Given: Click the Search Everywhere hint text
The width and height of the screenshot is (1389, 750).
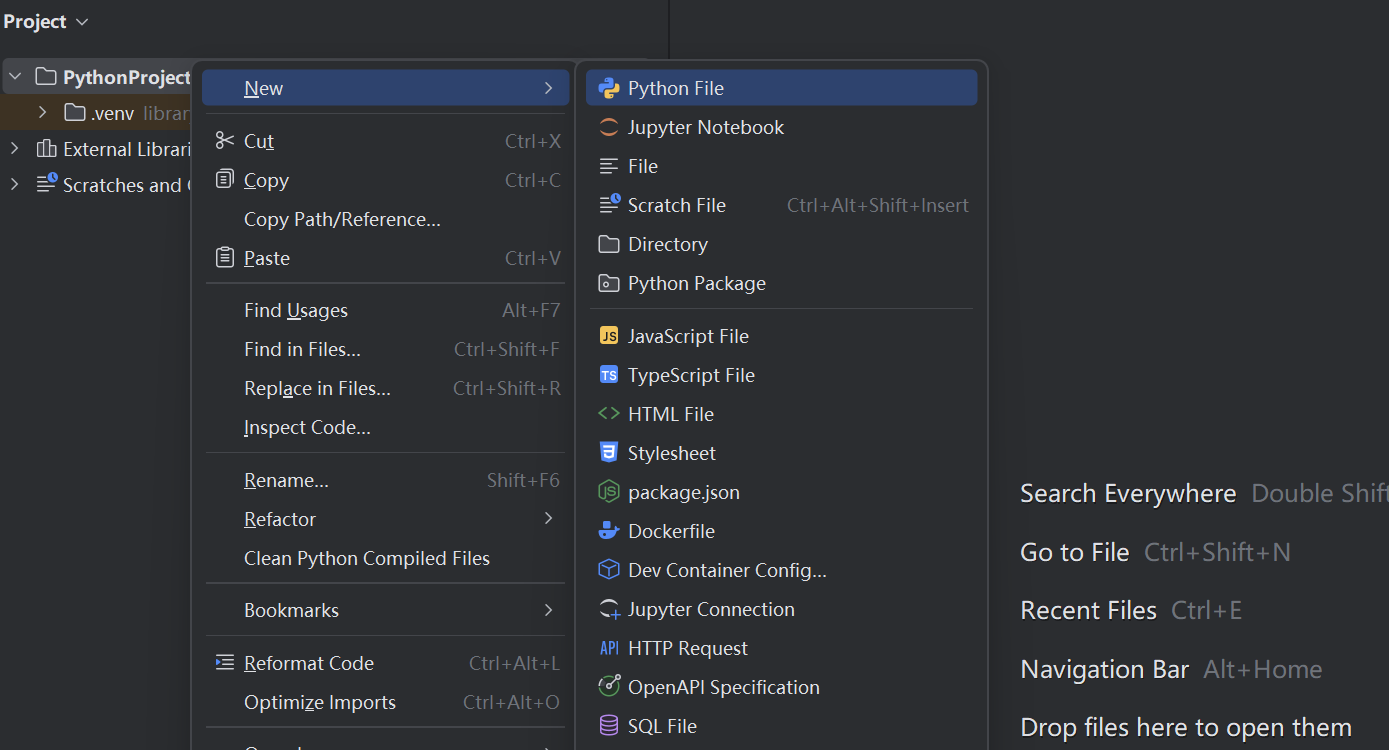Looking at the screenshot, I should [x=1128, y=493].
